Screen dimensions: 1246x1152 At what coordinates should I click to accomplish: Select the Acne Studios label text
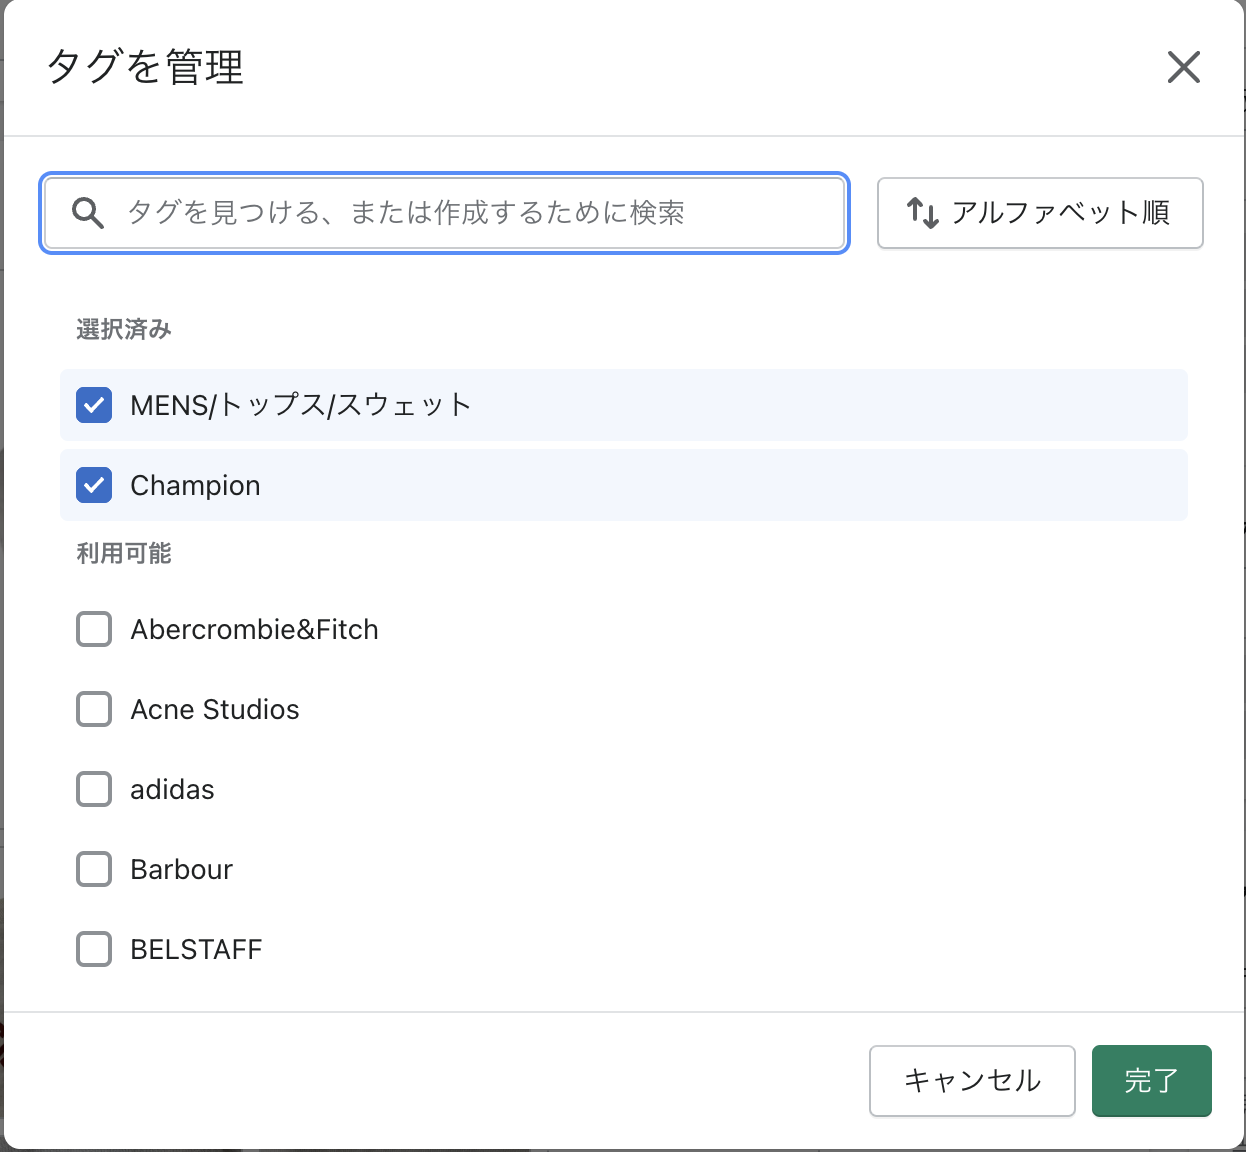pos(215,710)
